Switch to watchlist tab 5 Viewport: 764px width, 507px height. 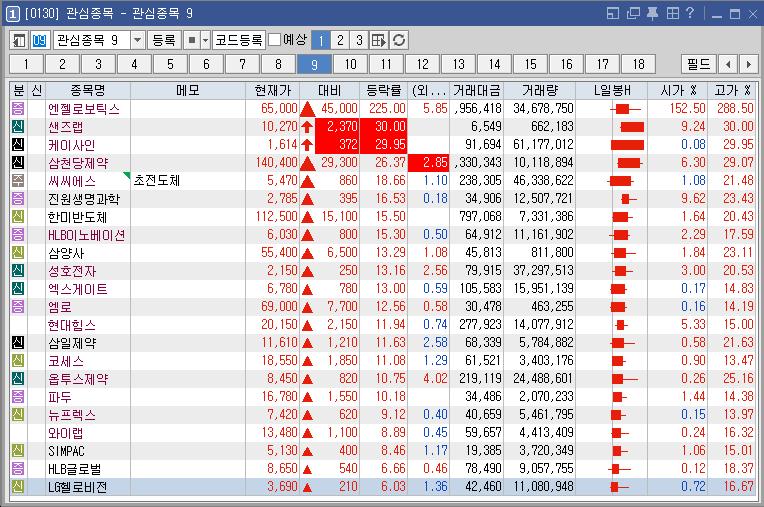(170, 64)
